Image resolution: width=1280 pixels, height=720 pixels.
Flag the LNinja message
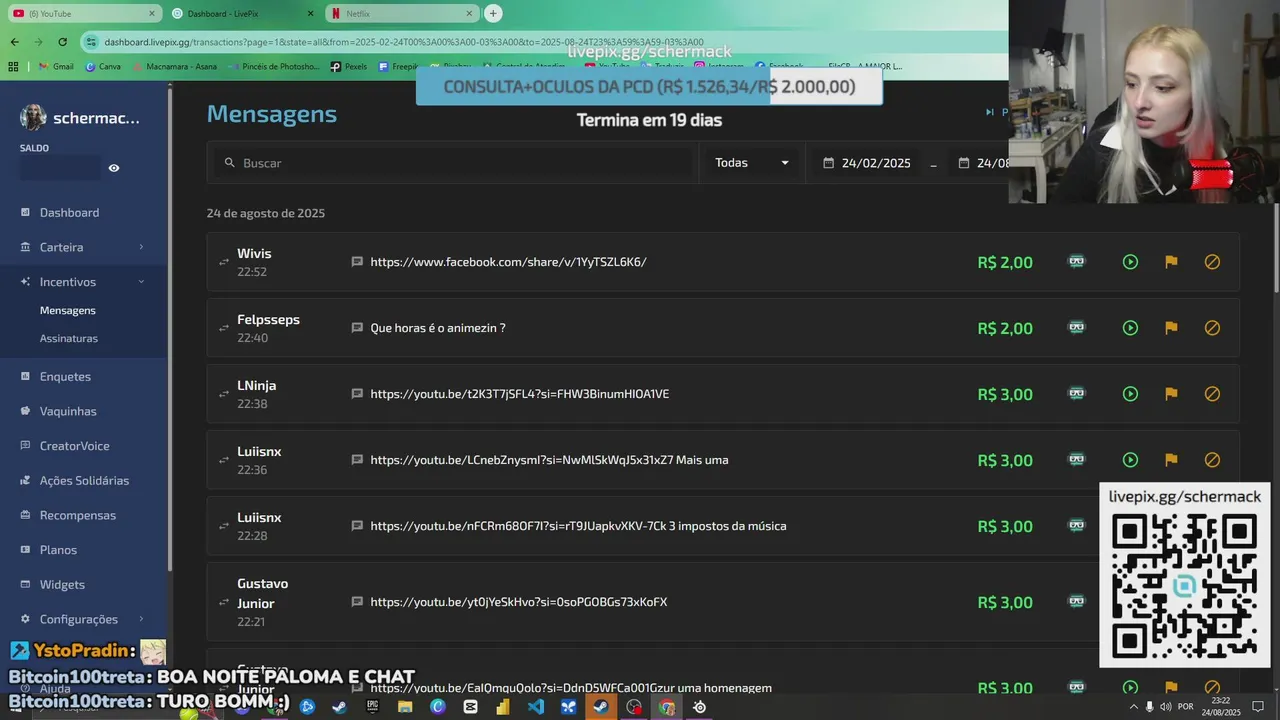1171,394
